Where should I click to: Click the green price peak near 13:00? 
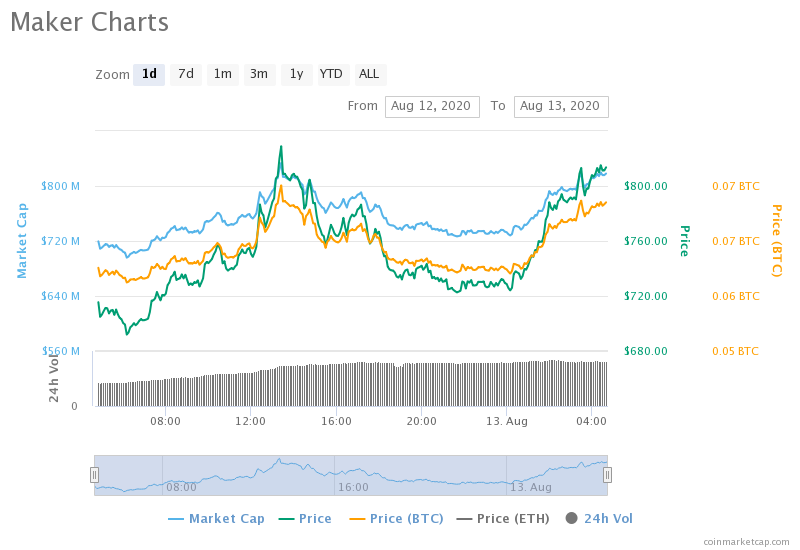coord(281,149)
